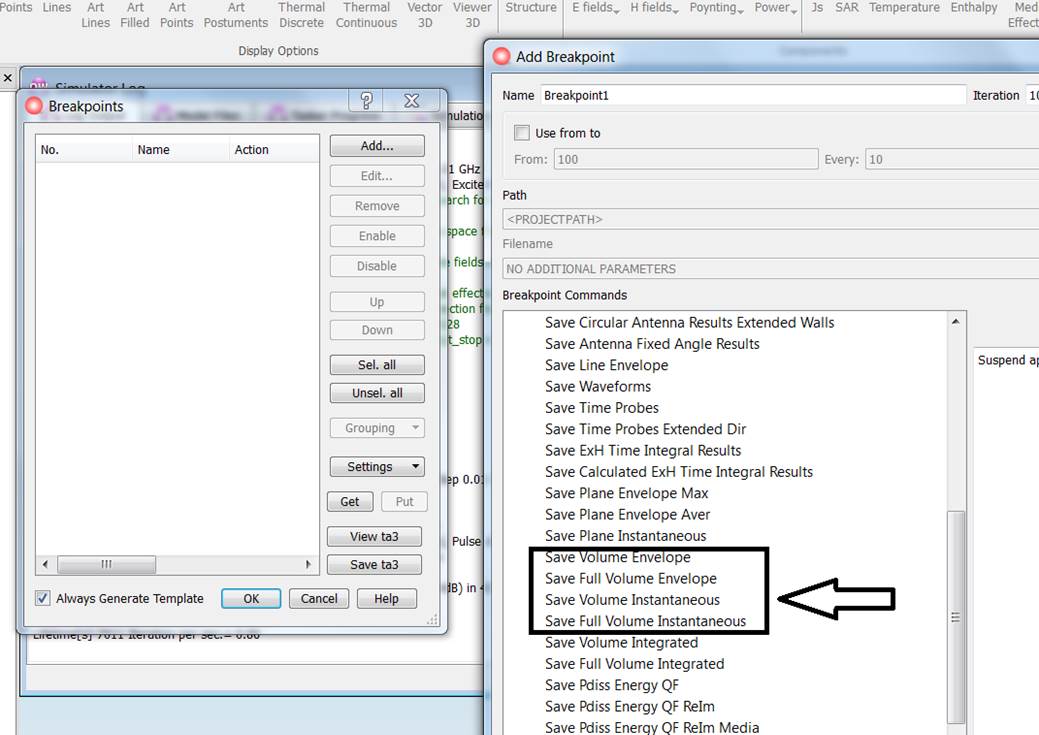Click the No. column header in breakpoints list
Viewport: 1039px width, 735px height.
(x=84, y=150)
